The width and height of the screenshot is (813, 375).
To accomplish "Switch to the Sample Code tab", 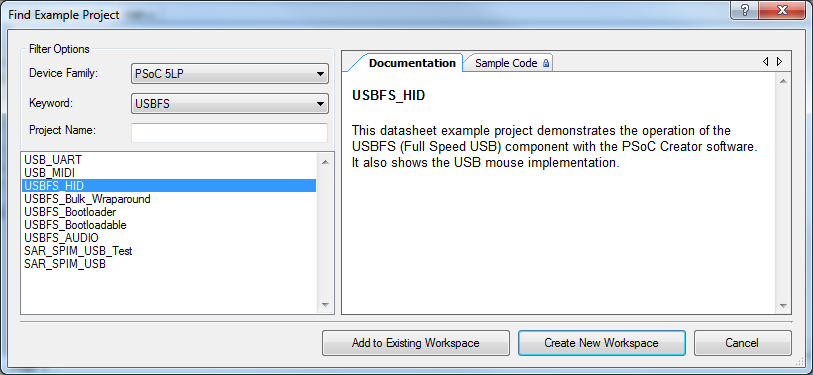I will pos(508,63).
